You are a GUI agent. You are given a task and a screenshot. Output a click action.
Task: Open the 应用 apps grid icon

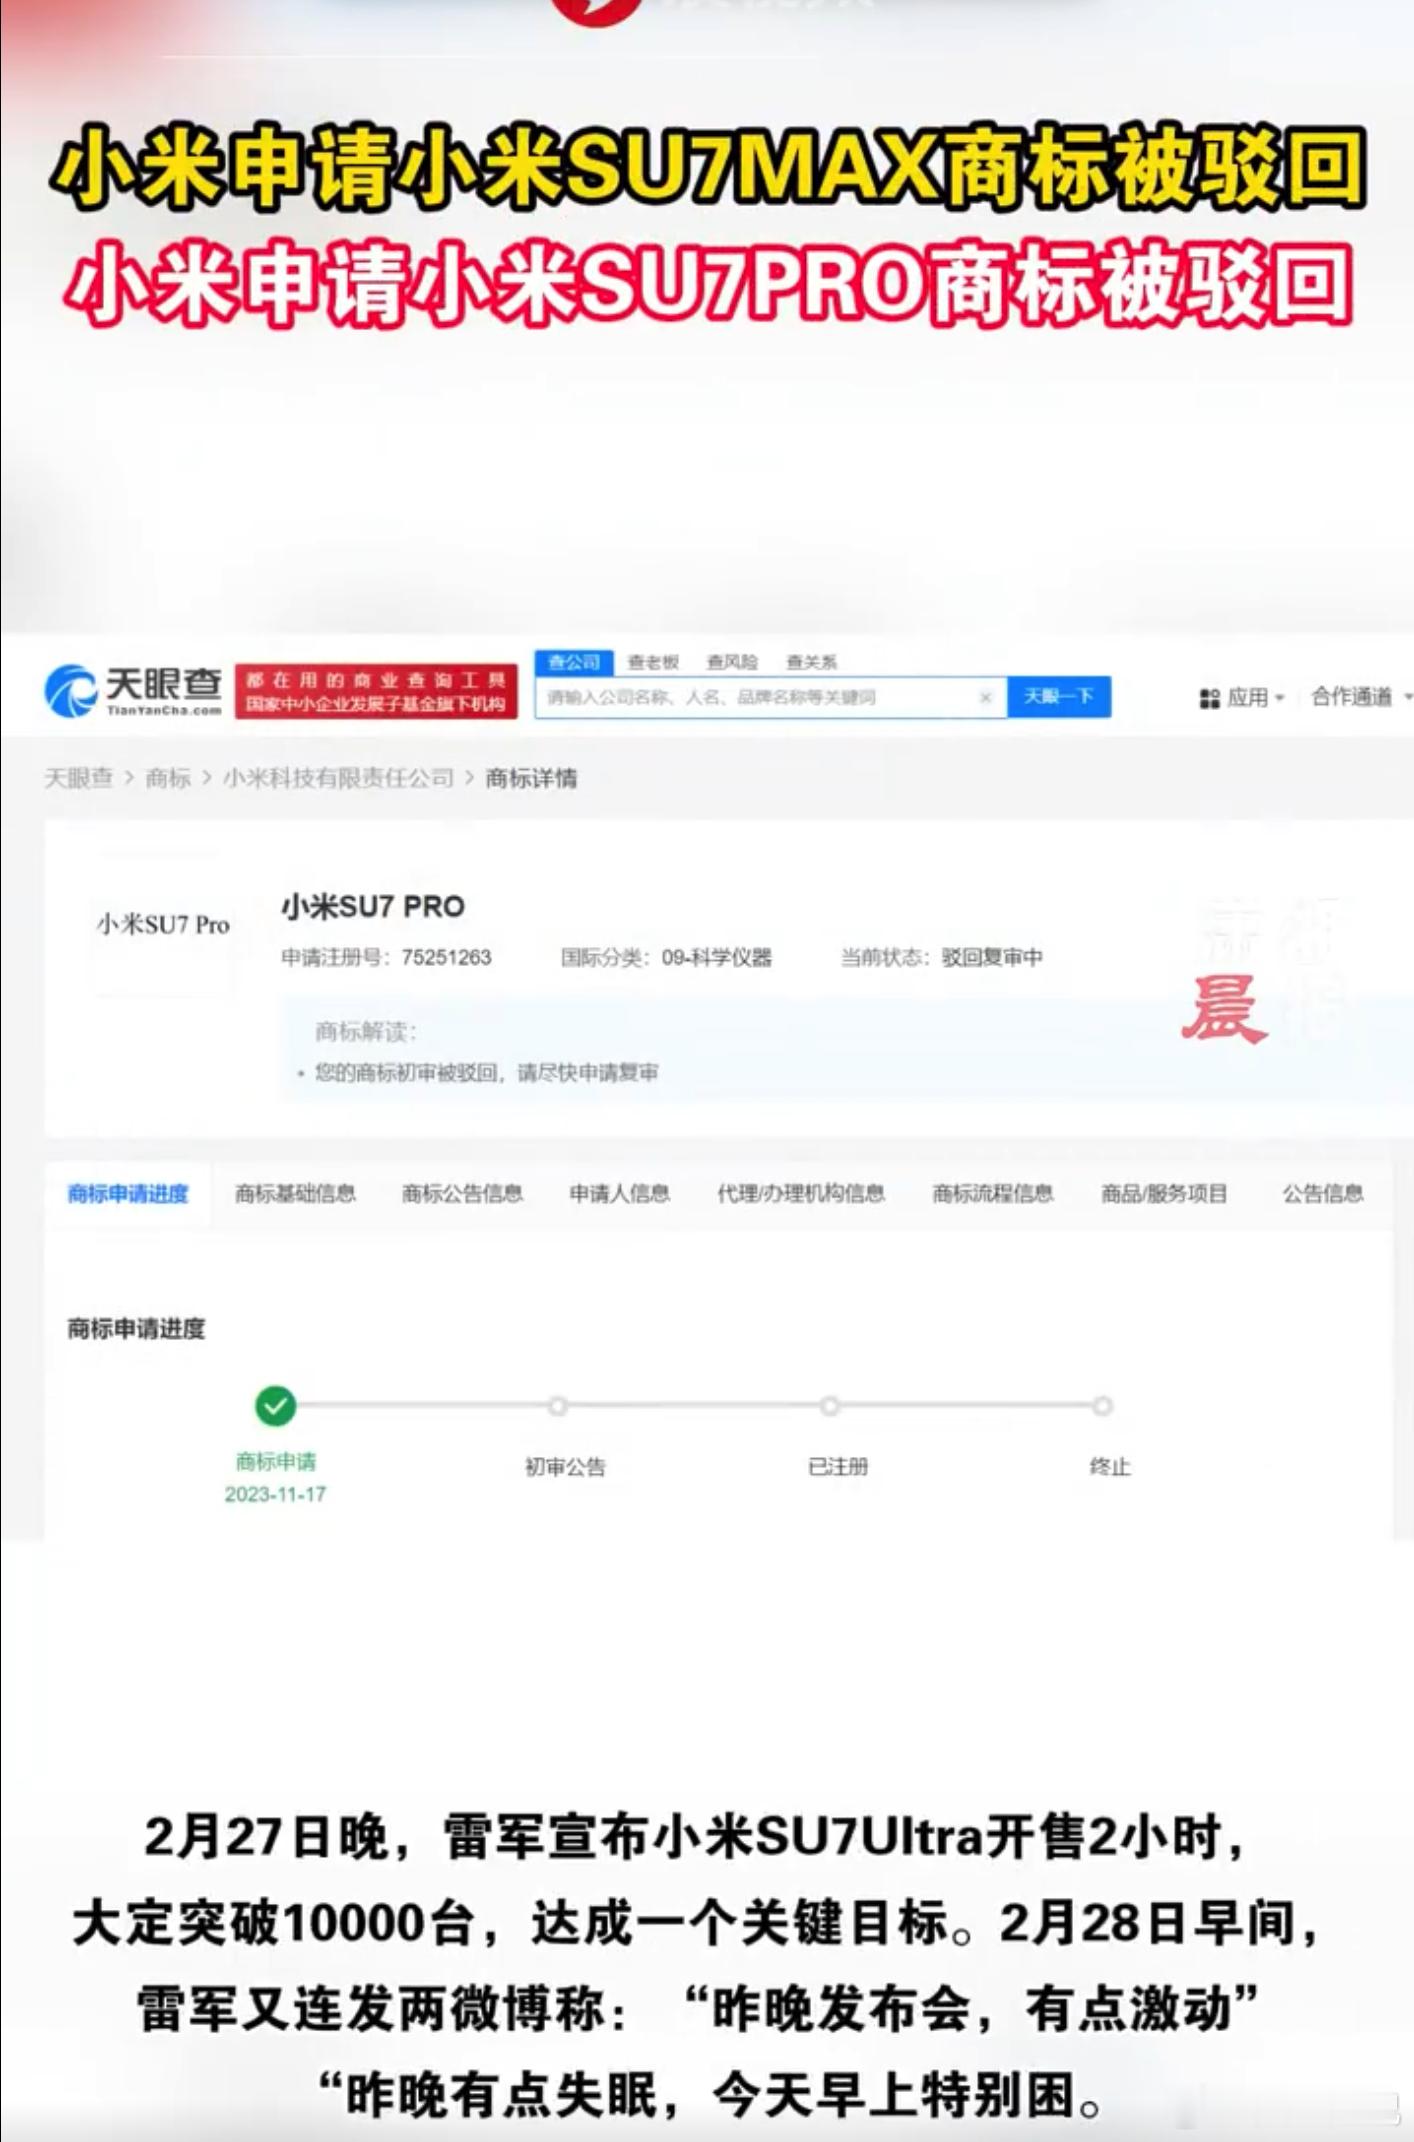(1209, 698)
